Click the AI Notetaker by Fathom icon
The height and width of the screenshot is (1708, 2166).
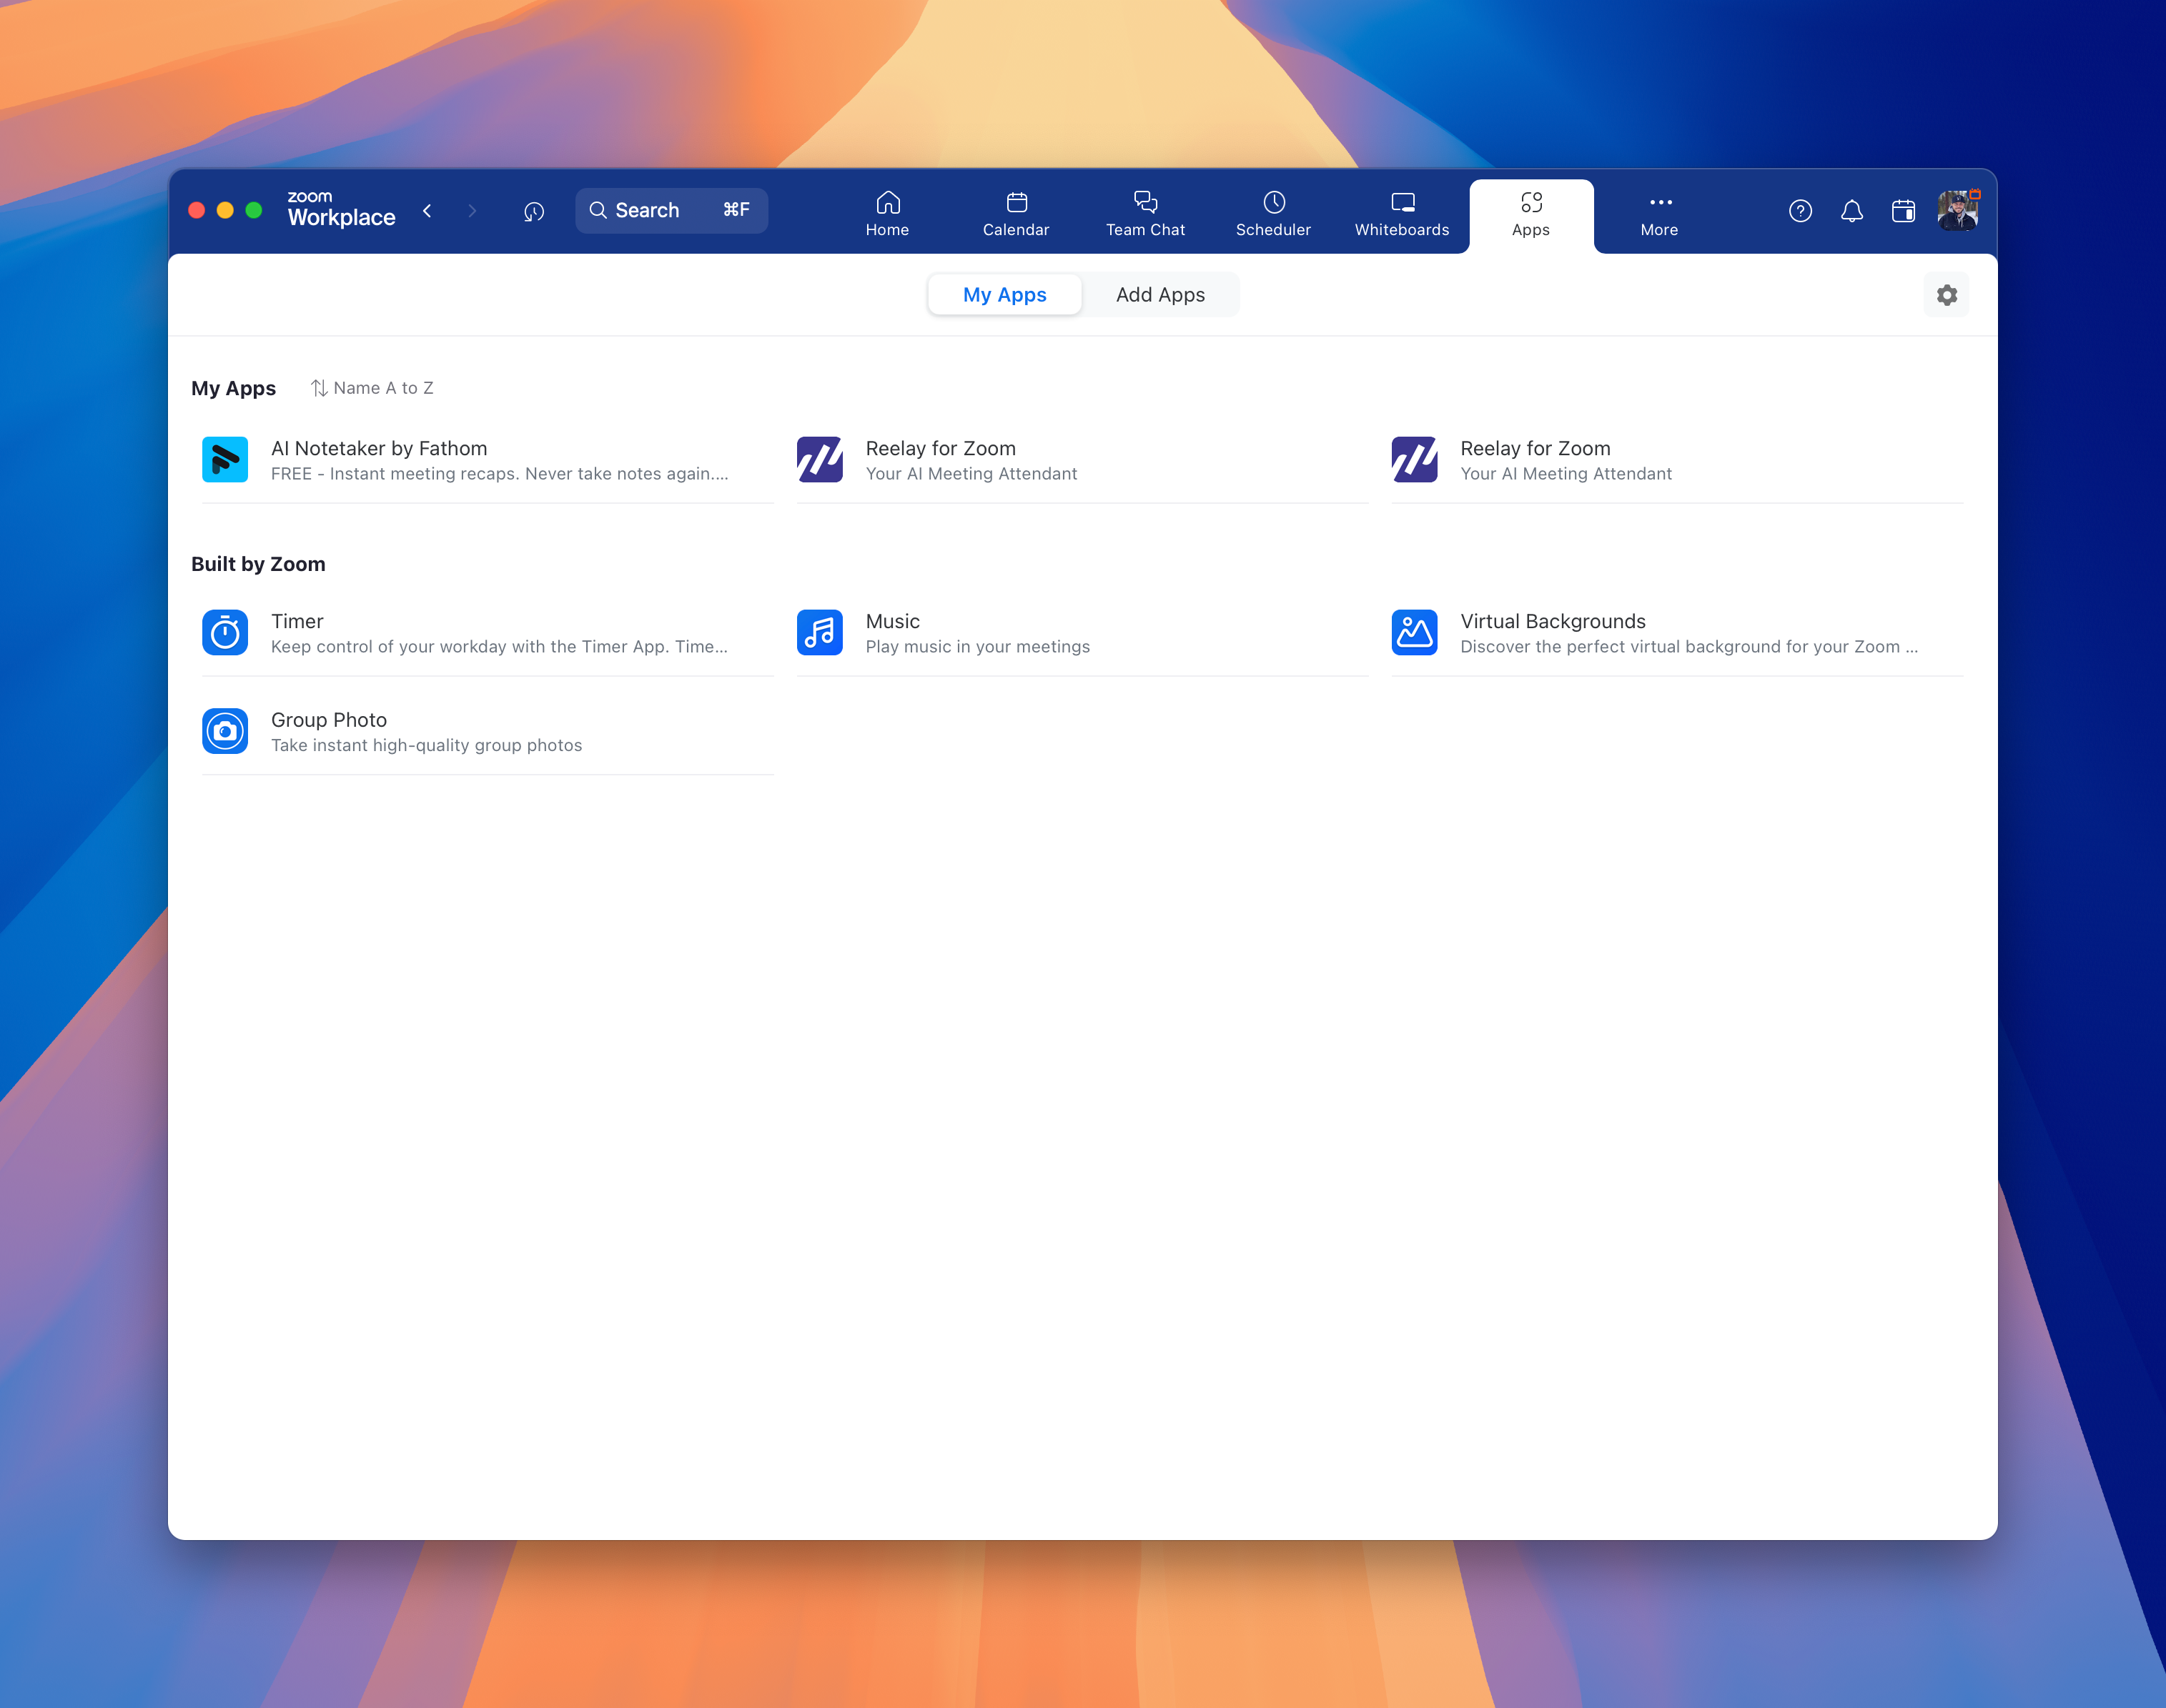[225, 460]
